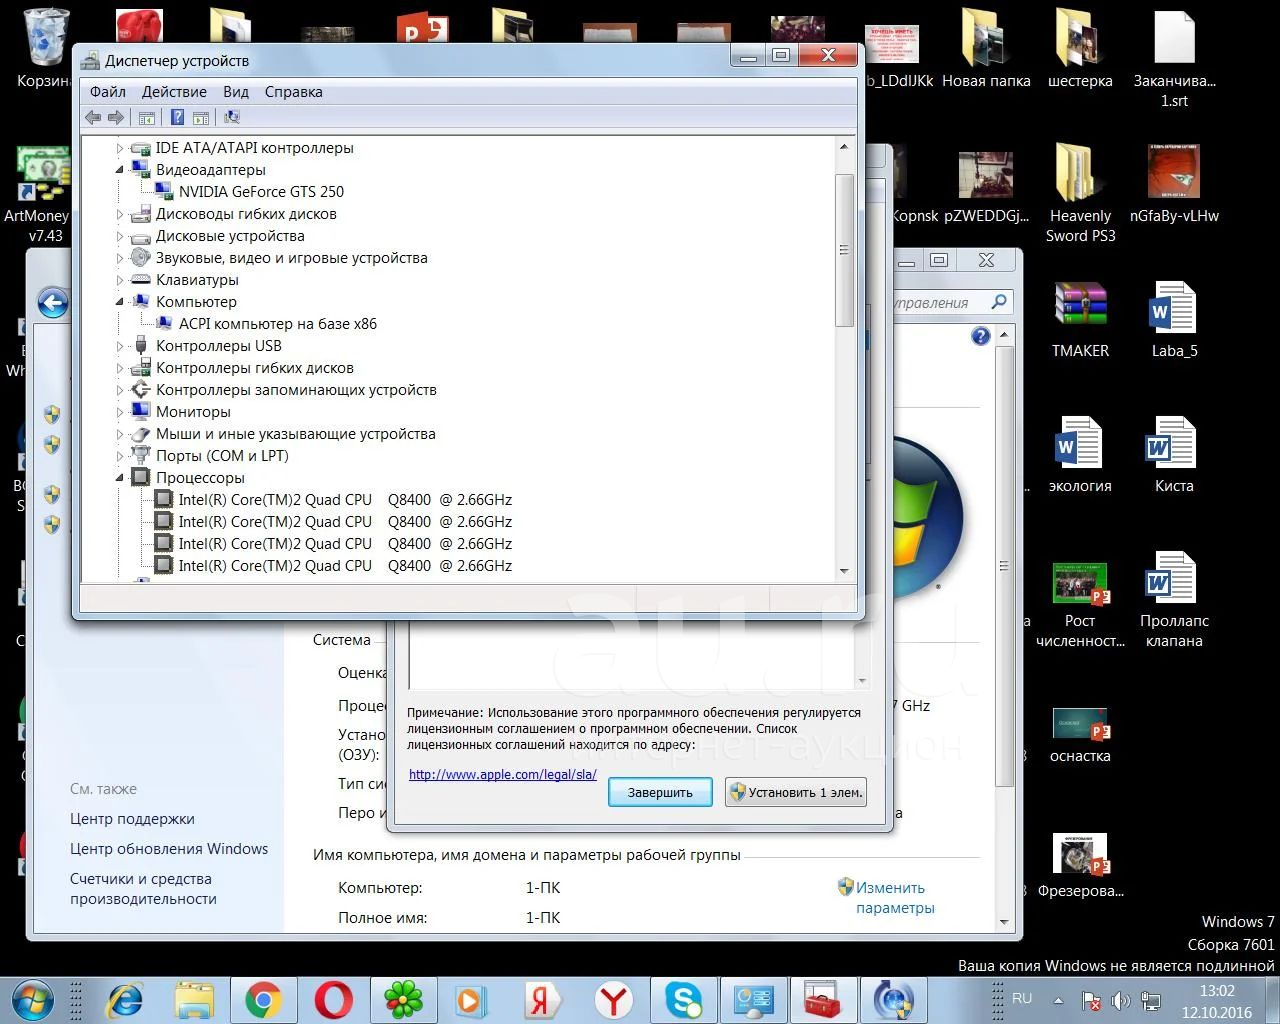Open the Heavenly Sword PS3 folder

coord(1080,193)
